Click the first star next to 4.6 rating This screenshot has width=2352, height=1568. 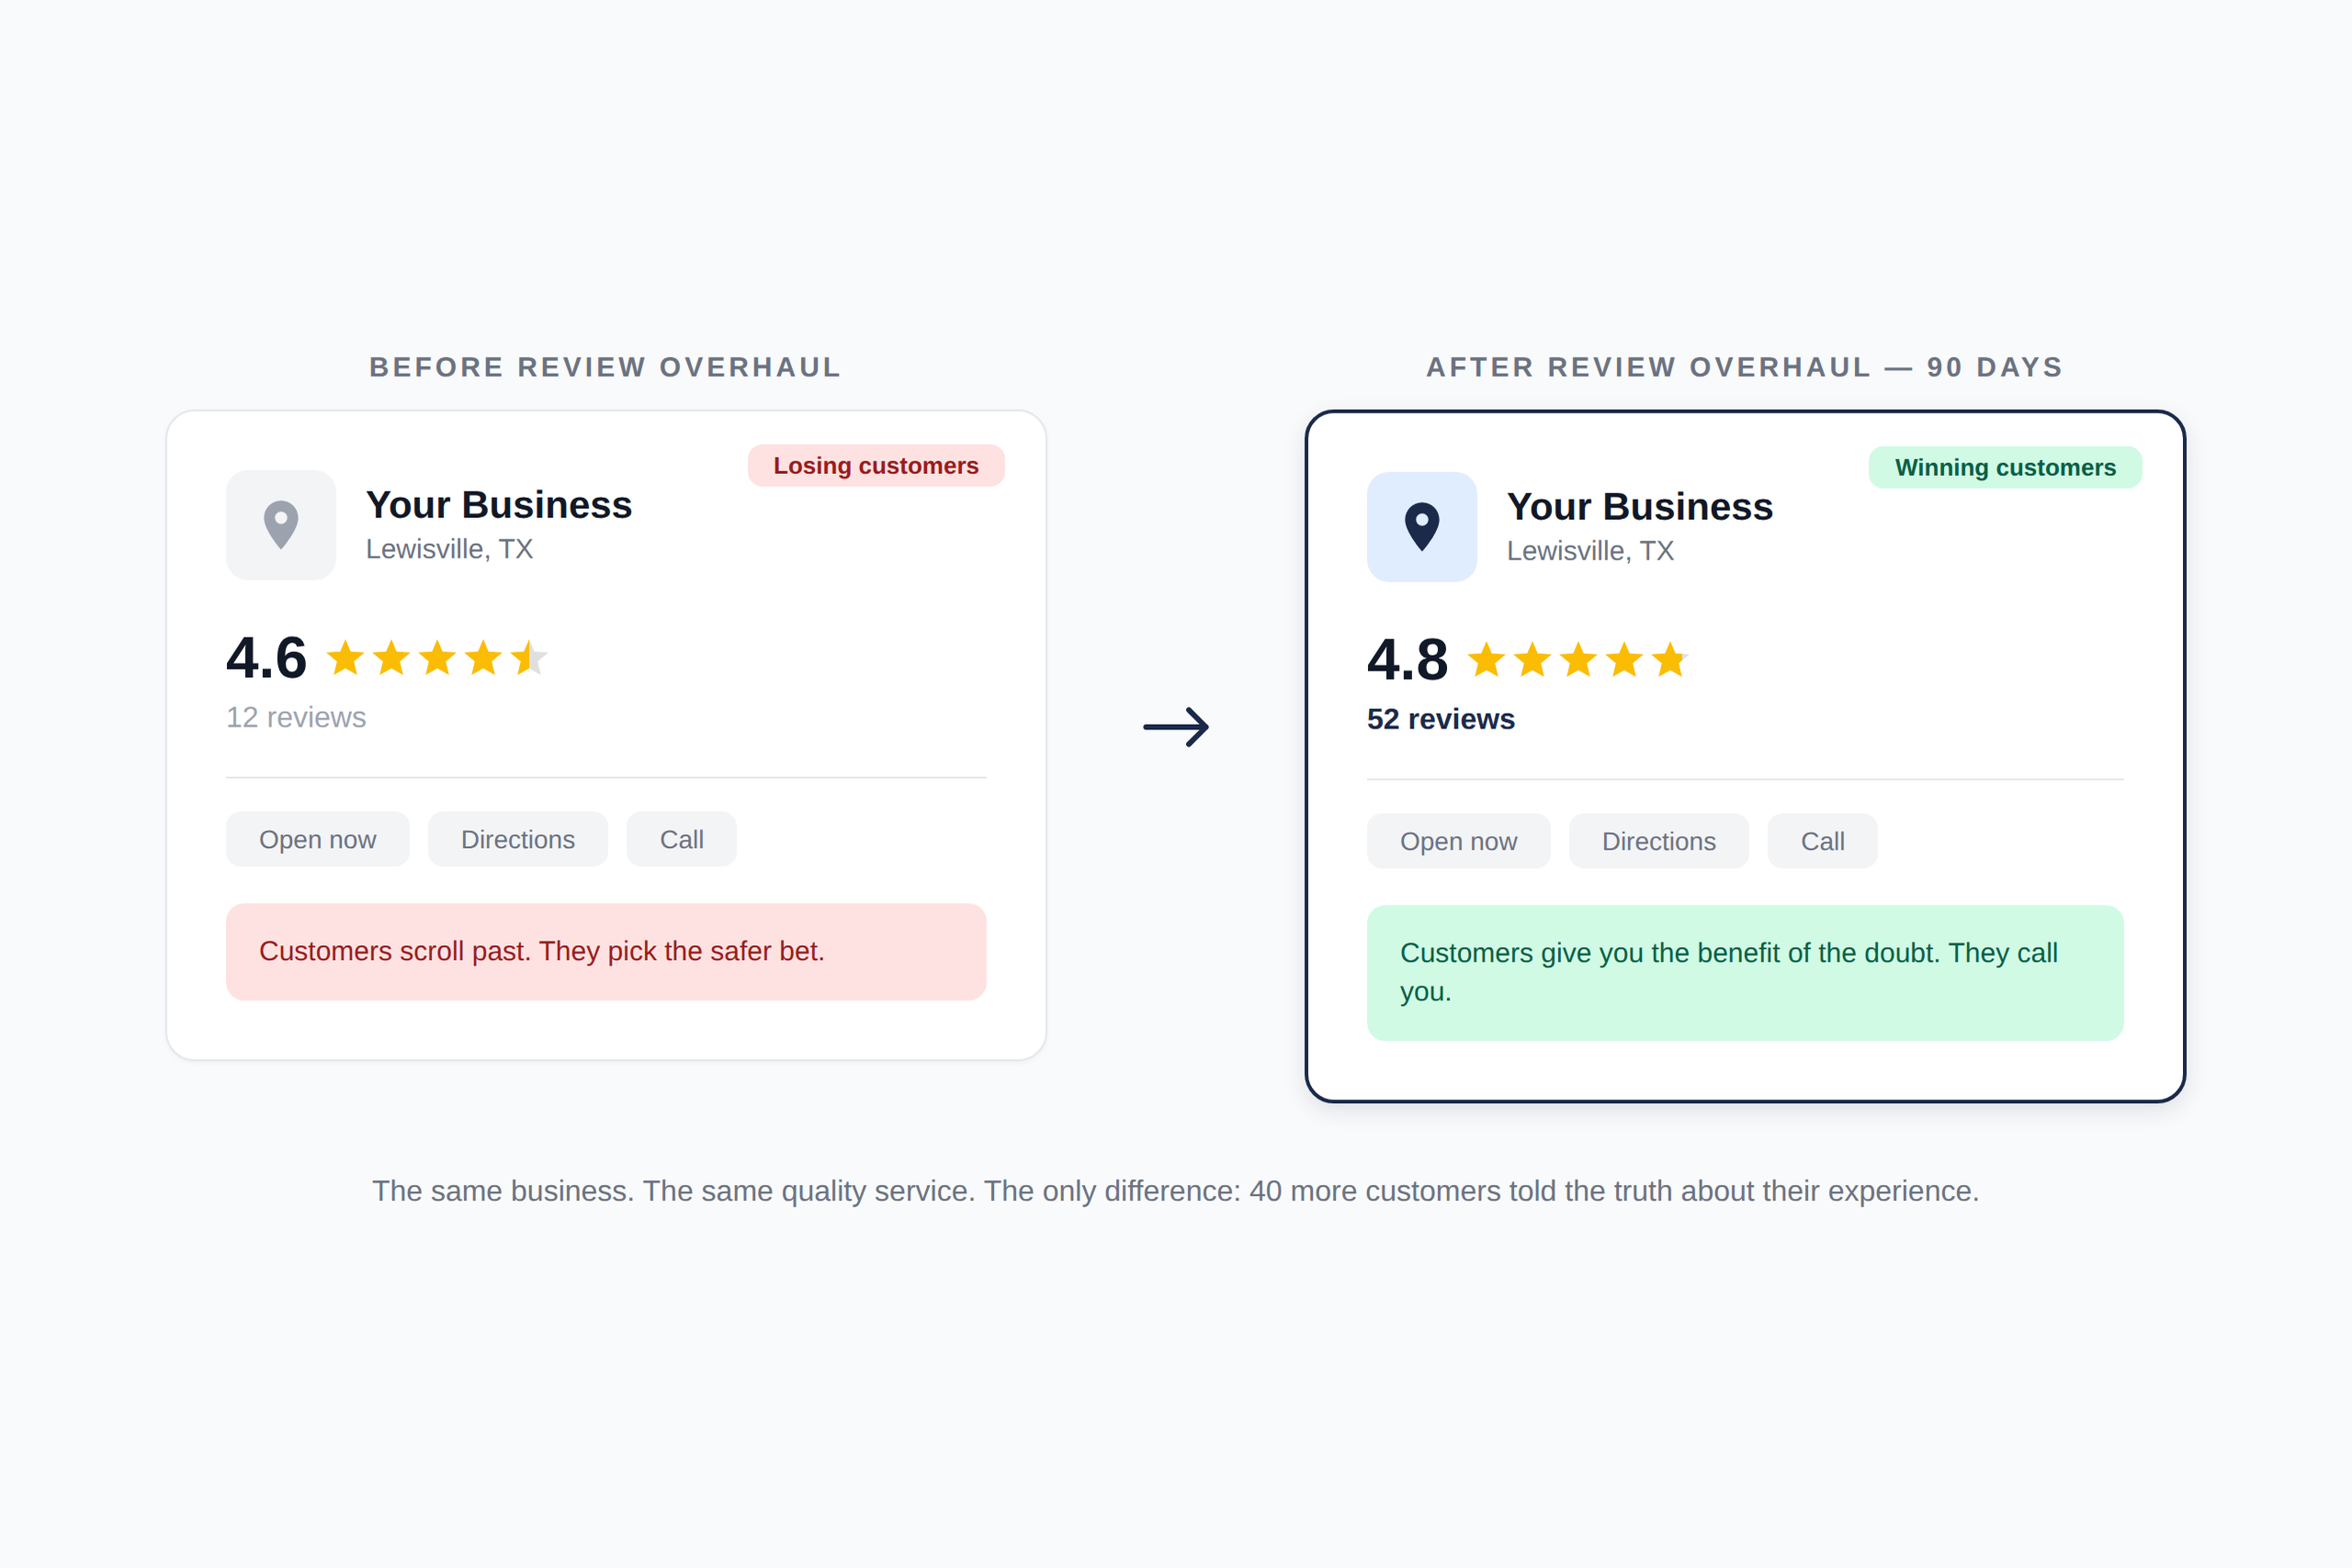point(345,659)
